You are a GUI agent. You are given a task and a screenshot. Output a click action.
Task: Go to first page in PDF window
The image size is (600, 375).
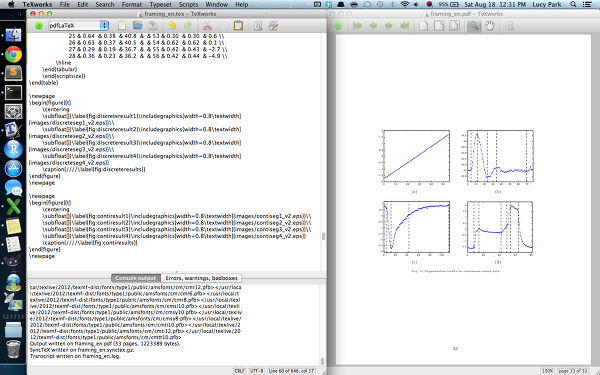point(357,26)
